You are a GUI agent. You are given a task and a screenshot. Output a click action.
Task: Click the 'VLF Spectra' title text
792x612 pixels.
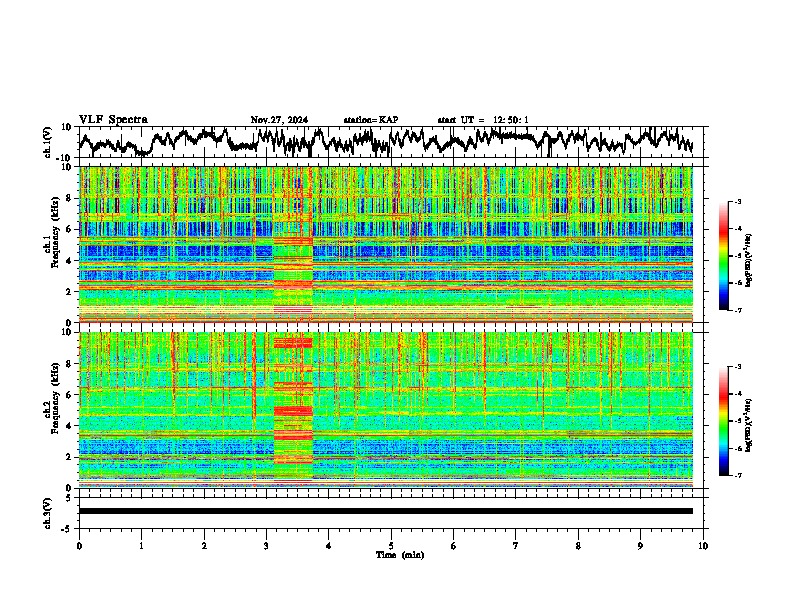tap(113, 120)
